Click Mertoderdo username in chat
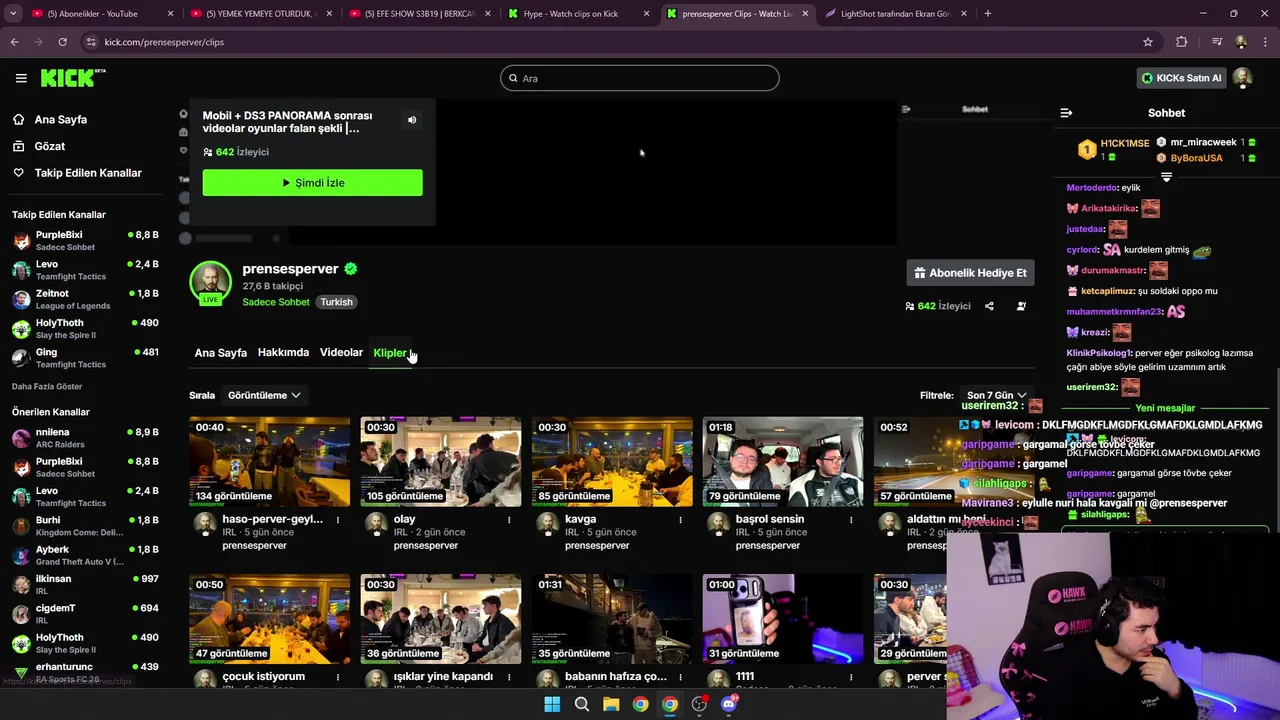Viewport: 1280px width, 720px height. [x=1092, y=188]
